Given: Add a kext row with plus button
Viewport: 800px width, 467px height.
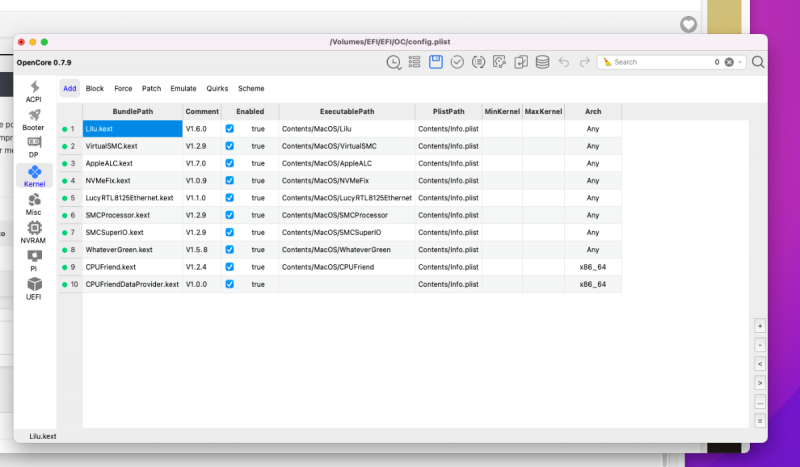Looking at the screenshot, I should point(760,326).
